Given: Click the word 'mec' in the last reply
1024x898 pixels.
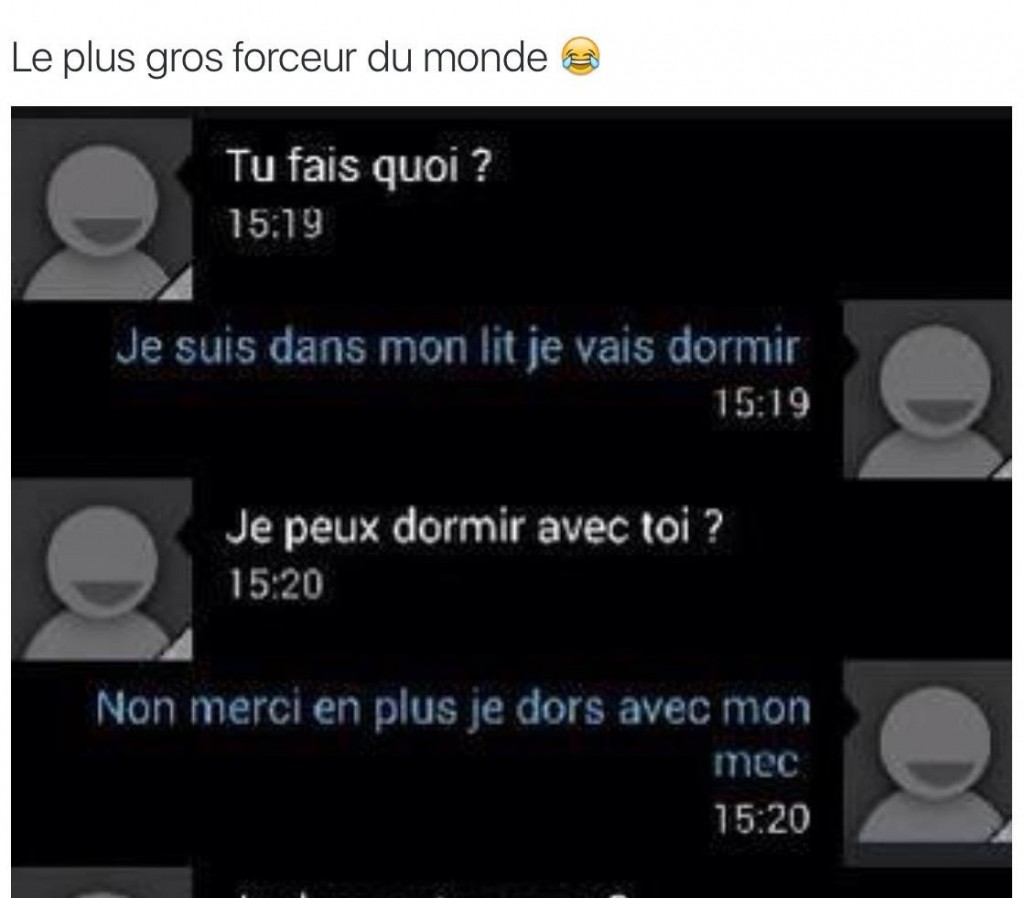Looking at the screenshot, I should (756, 763).
